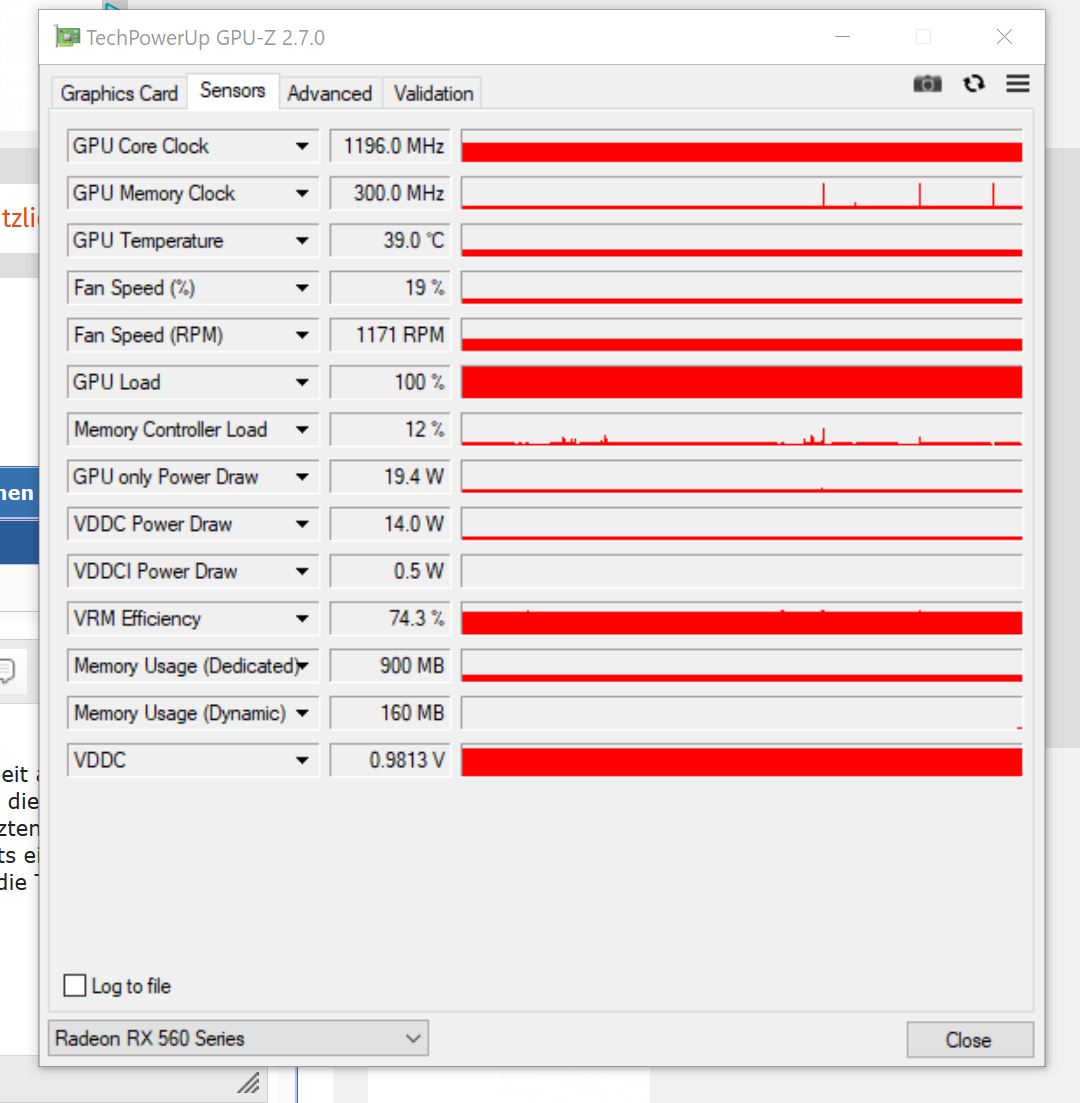Click the GPU Load history graph
The image size is (1080, 1103).
(742, 382)
